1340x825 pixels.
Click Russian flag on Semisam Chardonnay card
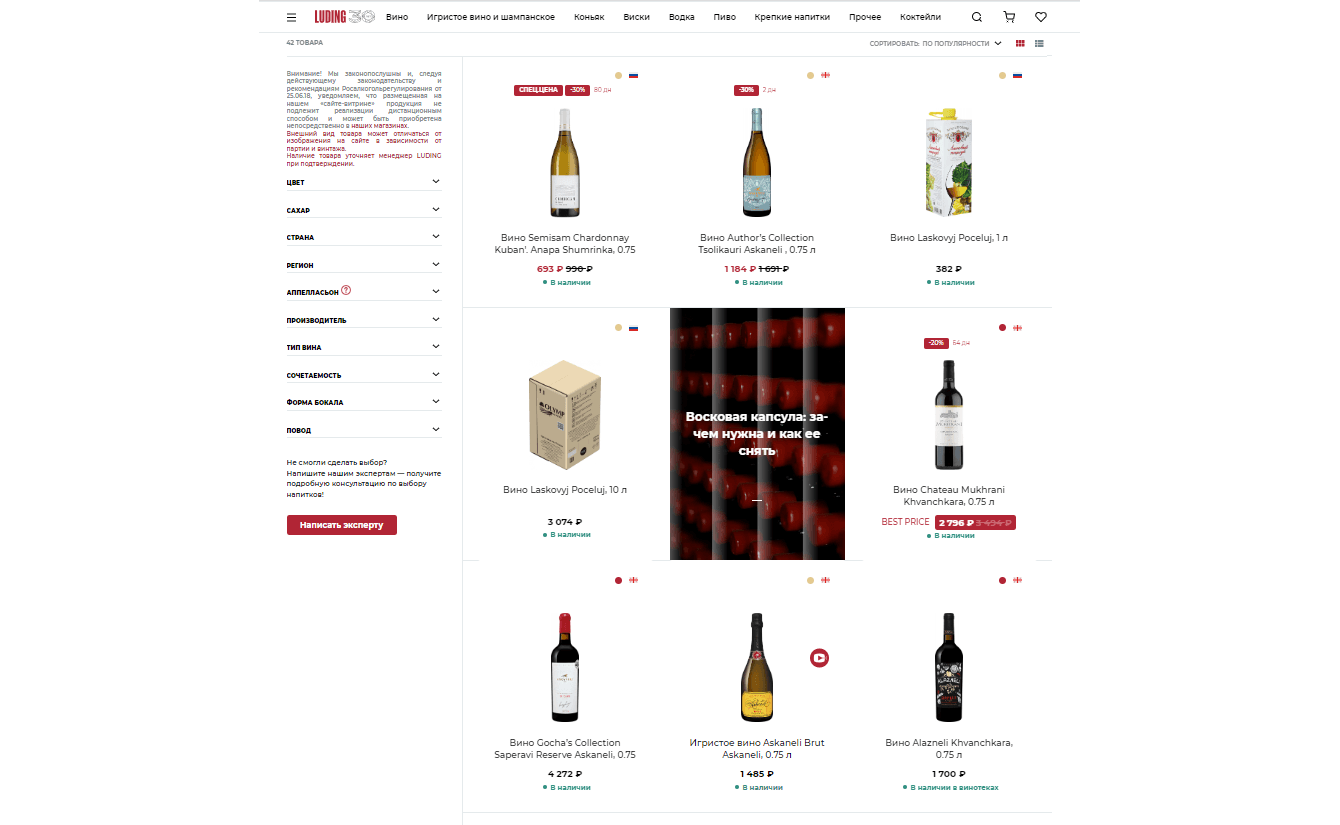pos(633,75)
